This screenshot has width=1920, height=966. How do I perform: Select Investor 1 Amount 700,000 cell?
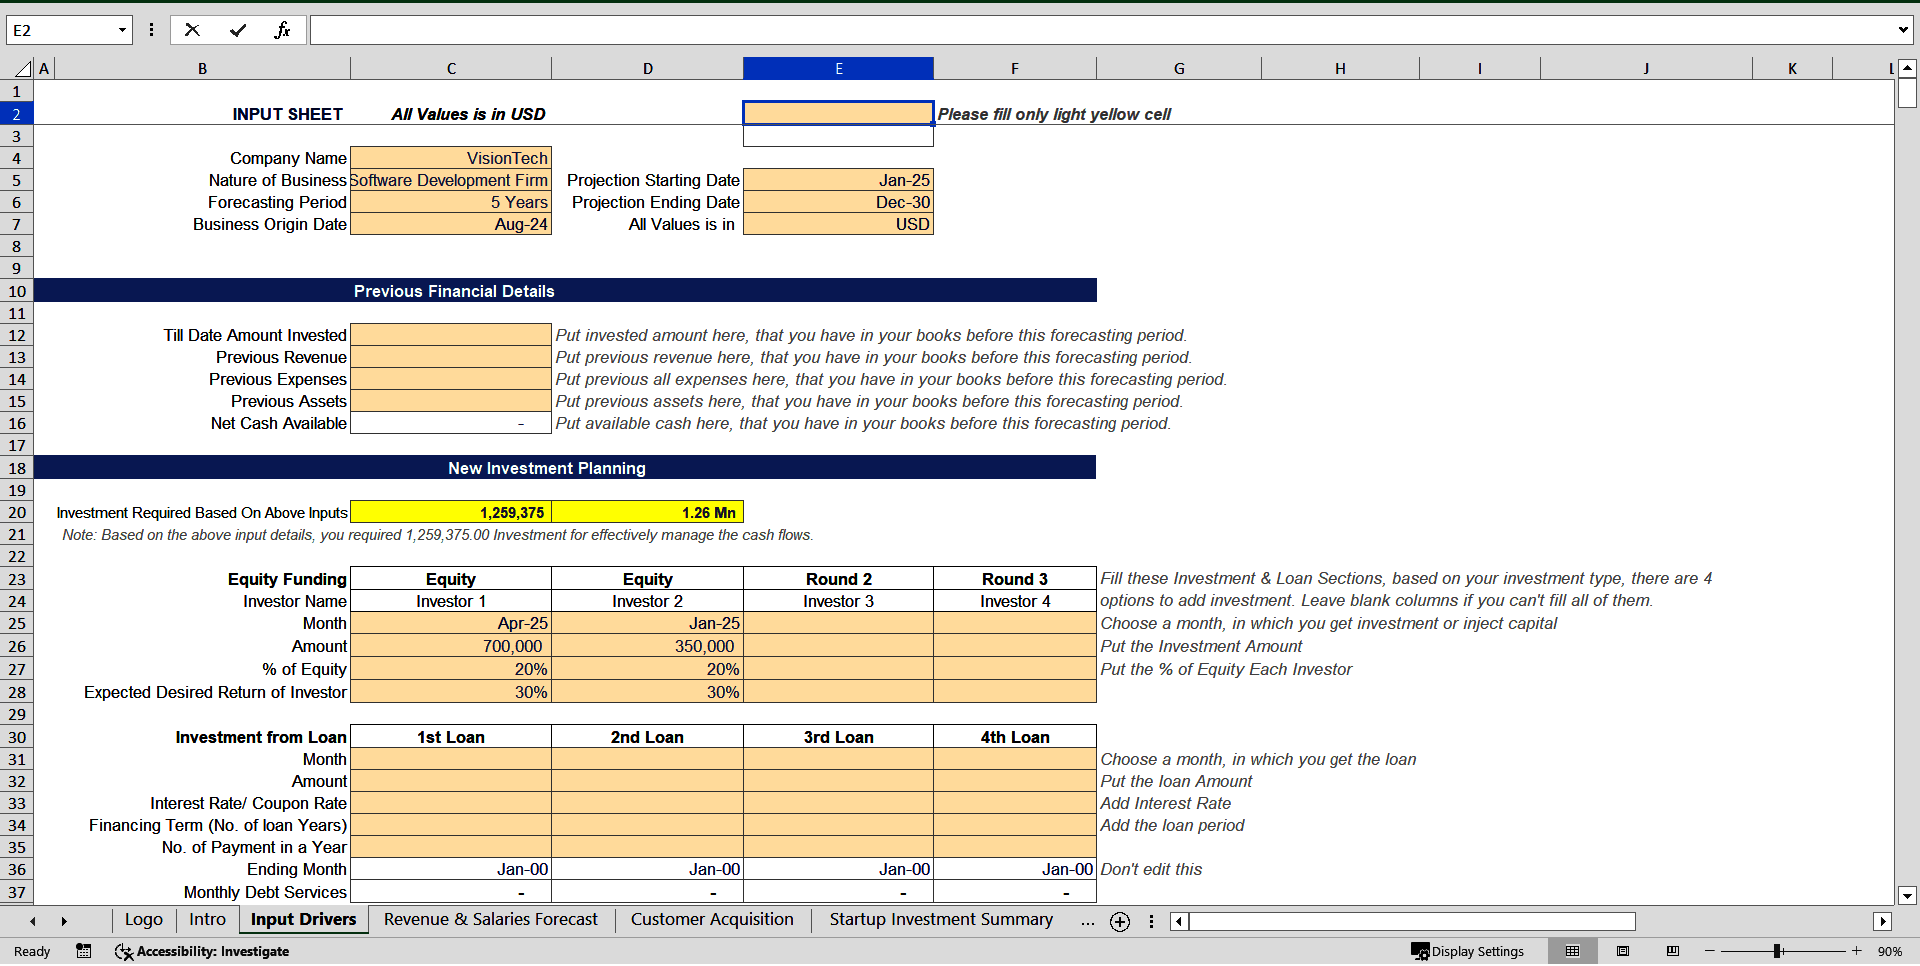[451, 646]
